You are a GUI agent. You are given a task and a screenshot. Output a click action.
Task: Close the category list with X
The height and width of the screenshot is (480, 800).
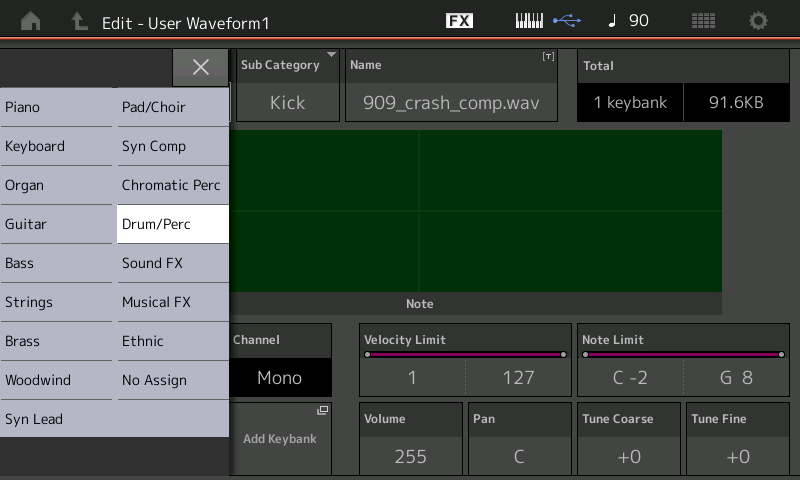click(x=201, y=67)
